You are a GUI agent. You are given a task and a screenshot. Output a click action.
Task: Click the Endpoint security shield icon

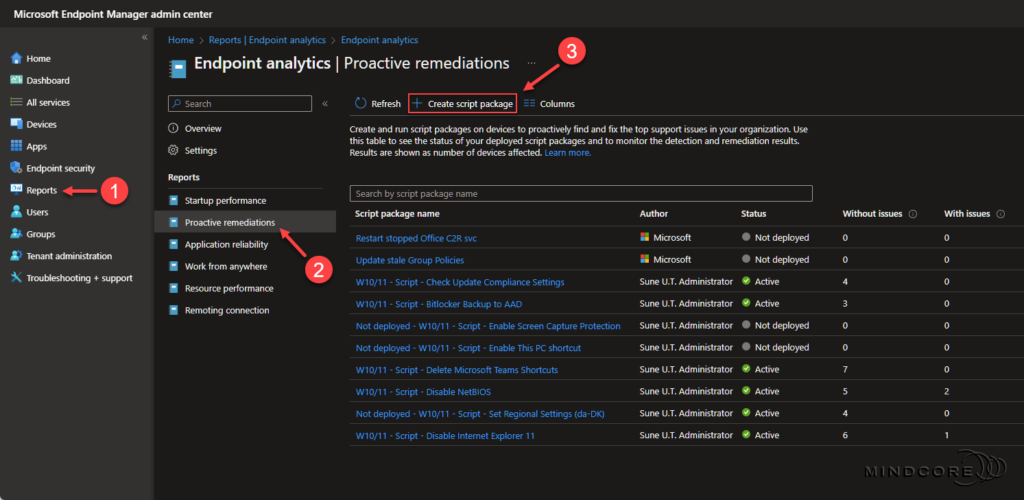[17, 168]
